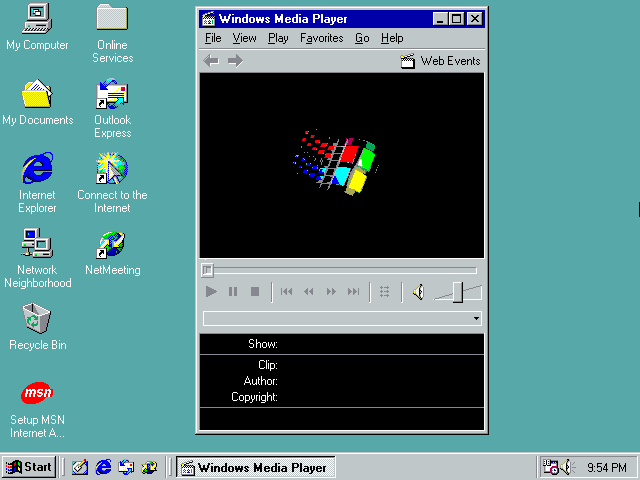
Task: Select the Online Services folder icon
Action: (x=112, y=33)
